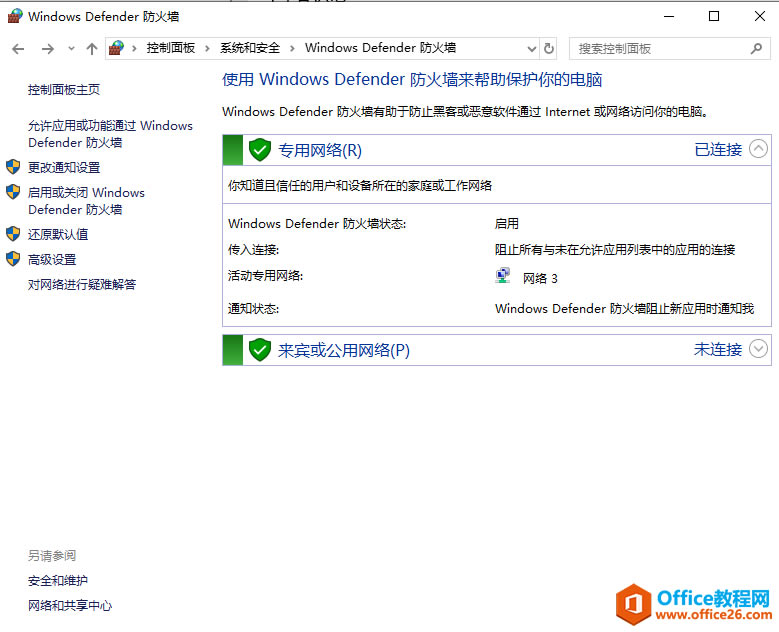Click 未连接 status text

[718, 349]
